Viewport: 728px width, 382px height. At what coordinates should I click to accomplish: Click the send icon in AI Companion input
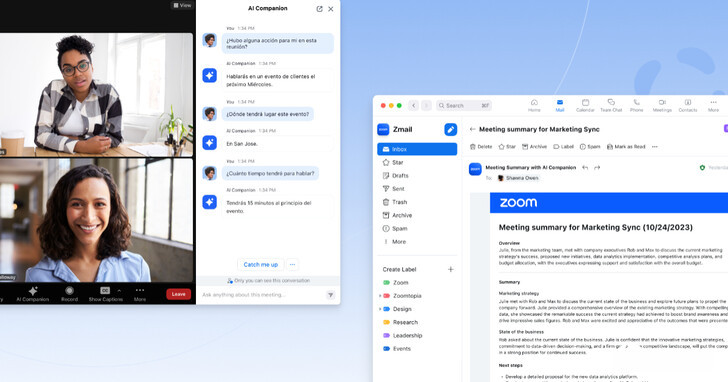[331, 295]
